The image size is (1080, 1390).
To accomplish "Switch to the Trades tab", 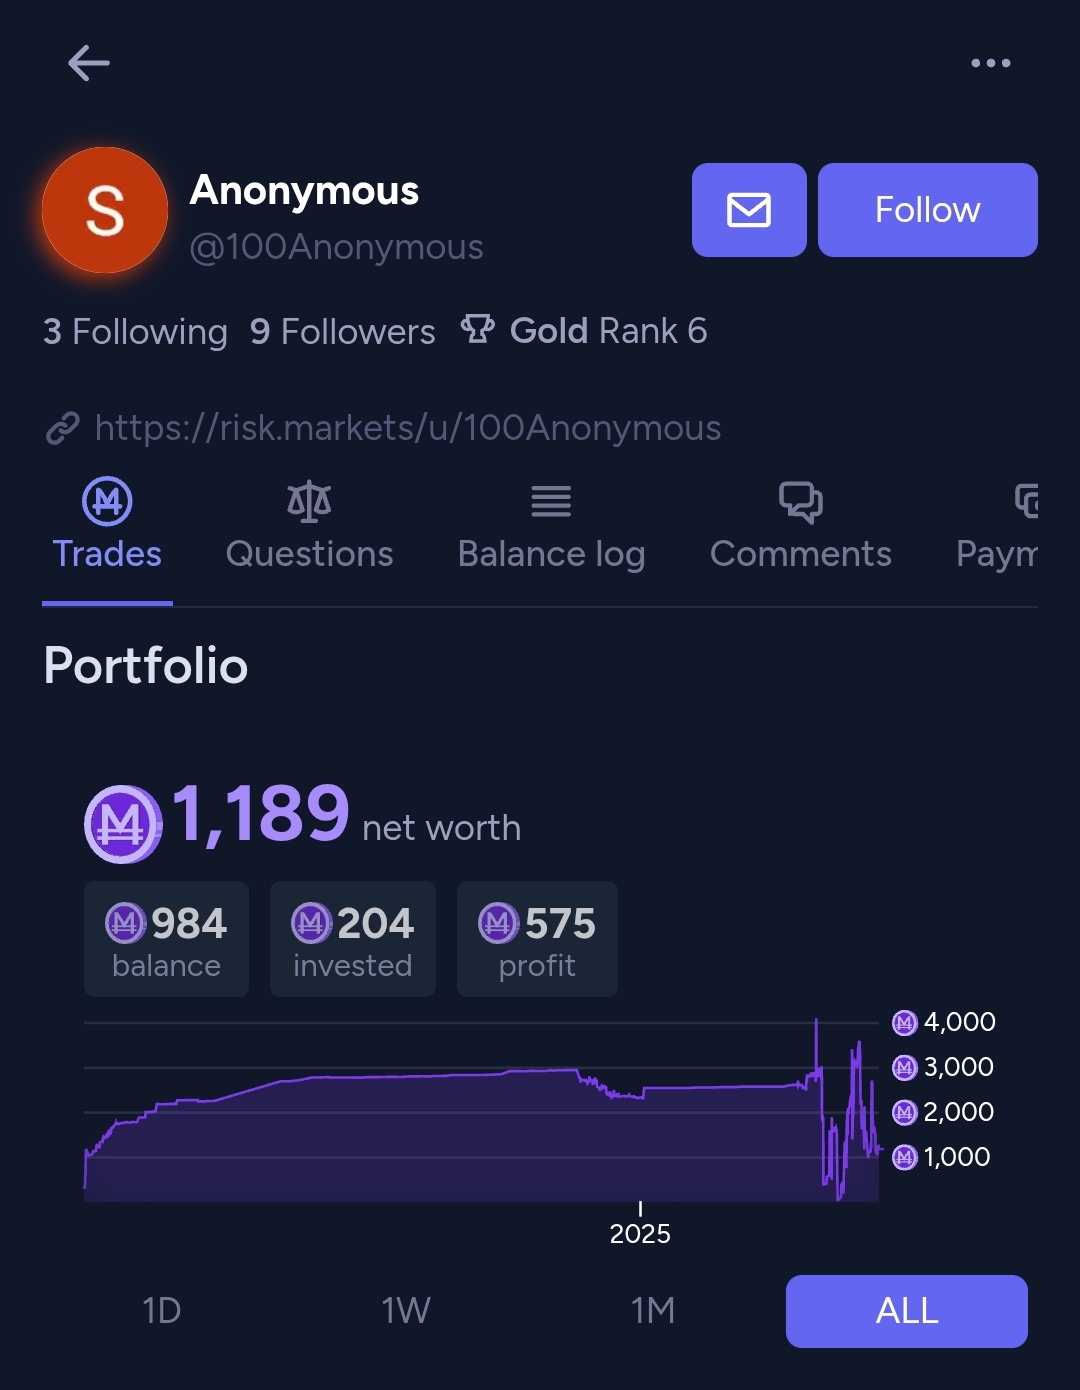I will pyautogui.click(x=107, y=527).
